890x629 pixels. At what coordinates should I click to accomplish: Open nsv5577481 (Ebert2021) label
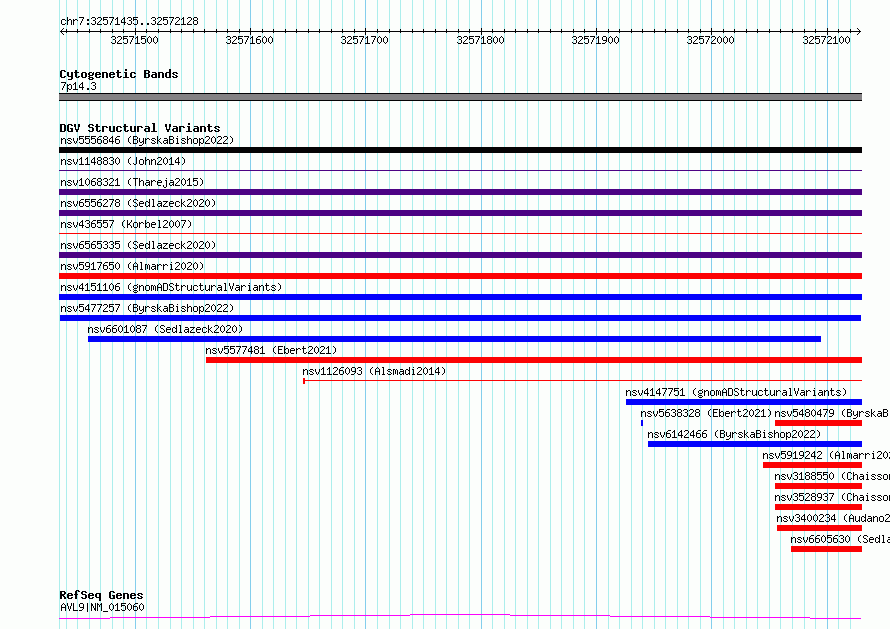tap(271, 350)
